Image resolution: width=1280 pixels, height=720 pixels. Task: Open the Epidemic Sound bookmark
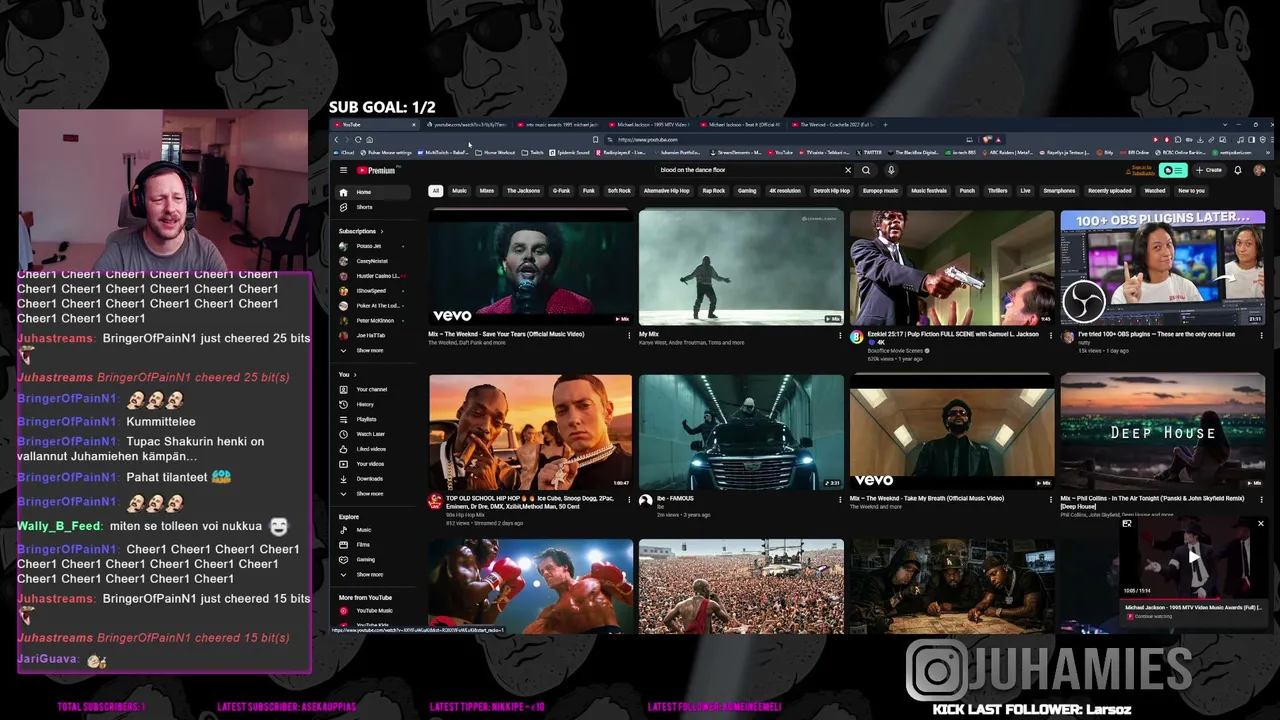click(x=570, y=153)
